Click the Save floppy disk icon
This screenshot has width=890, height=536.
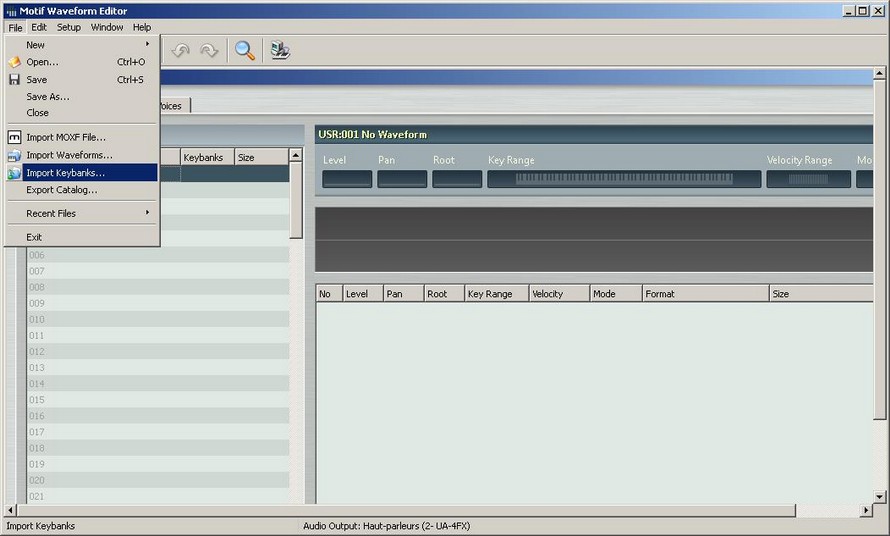[x=14, y=79]
